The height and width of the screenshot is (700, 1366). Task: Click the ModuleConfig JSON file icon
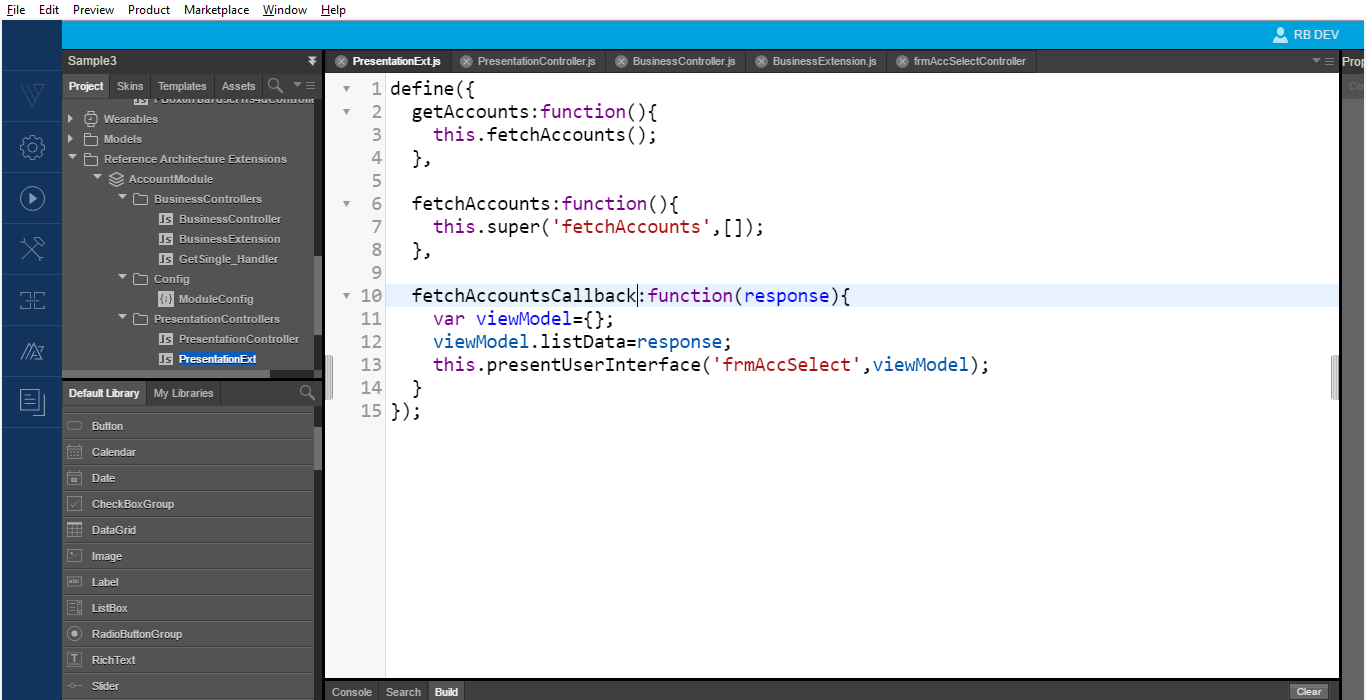(x=166, y=299)
